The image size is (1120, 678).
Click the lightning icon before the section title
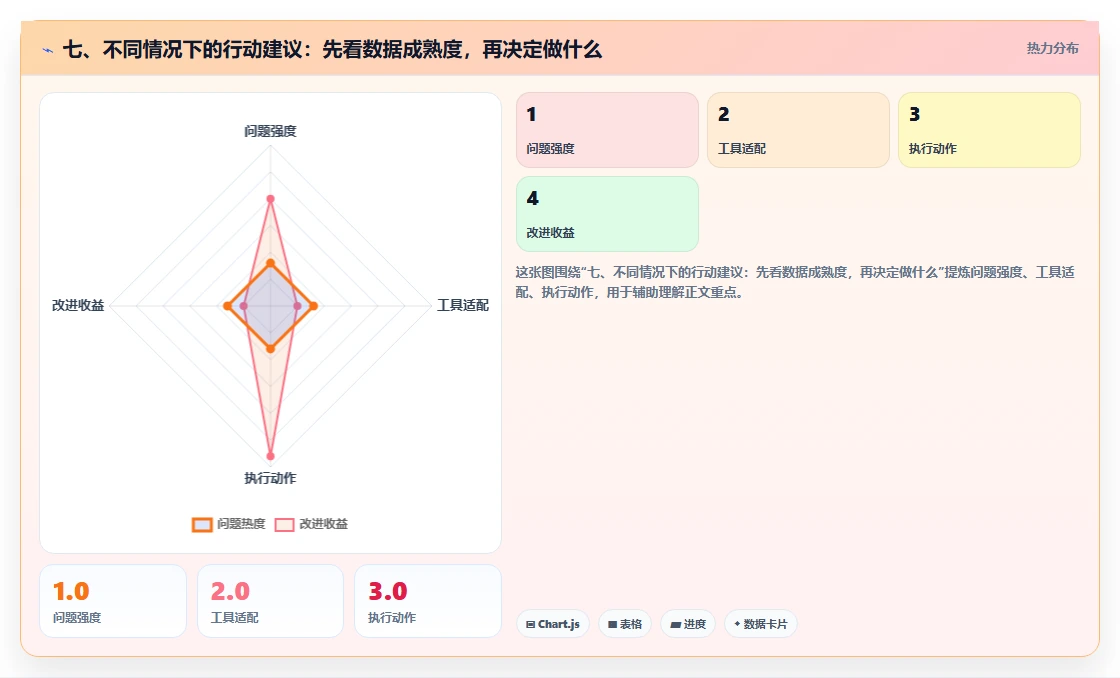click(48, 50)
